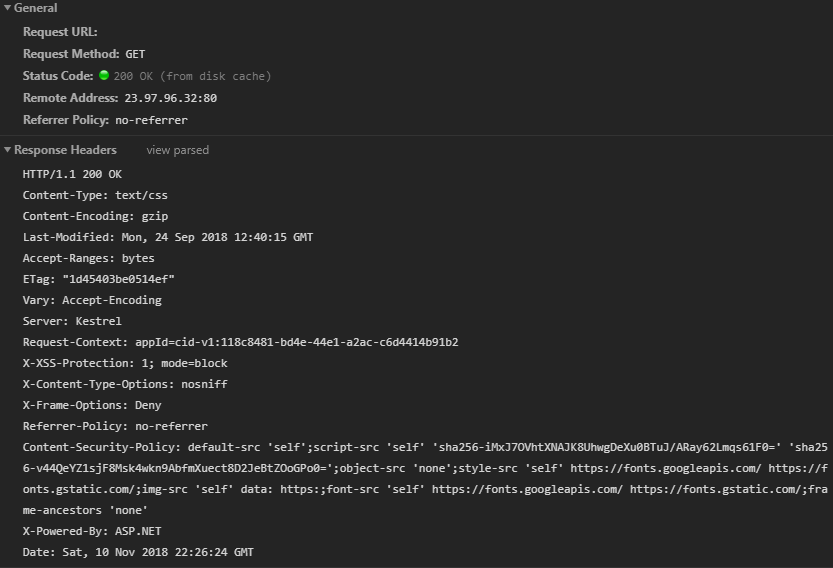This screenshot has width=833, height=568.
Task: Click the view parsed link
Action: (x=177, y=150)
